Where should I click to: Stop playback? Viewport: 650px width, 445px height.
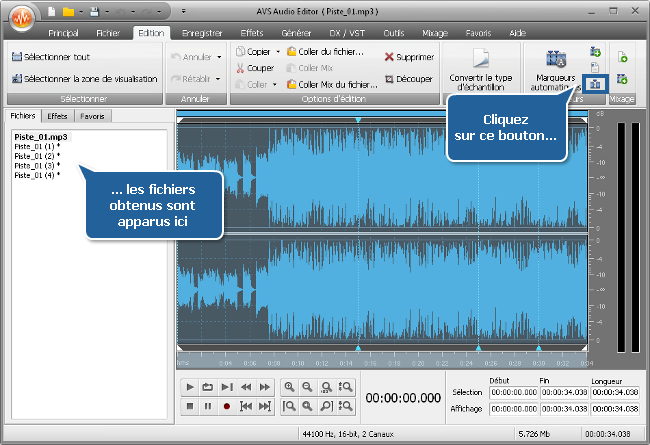[x=190, y=406]
